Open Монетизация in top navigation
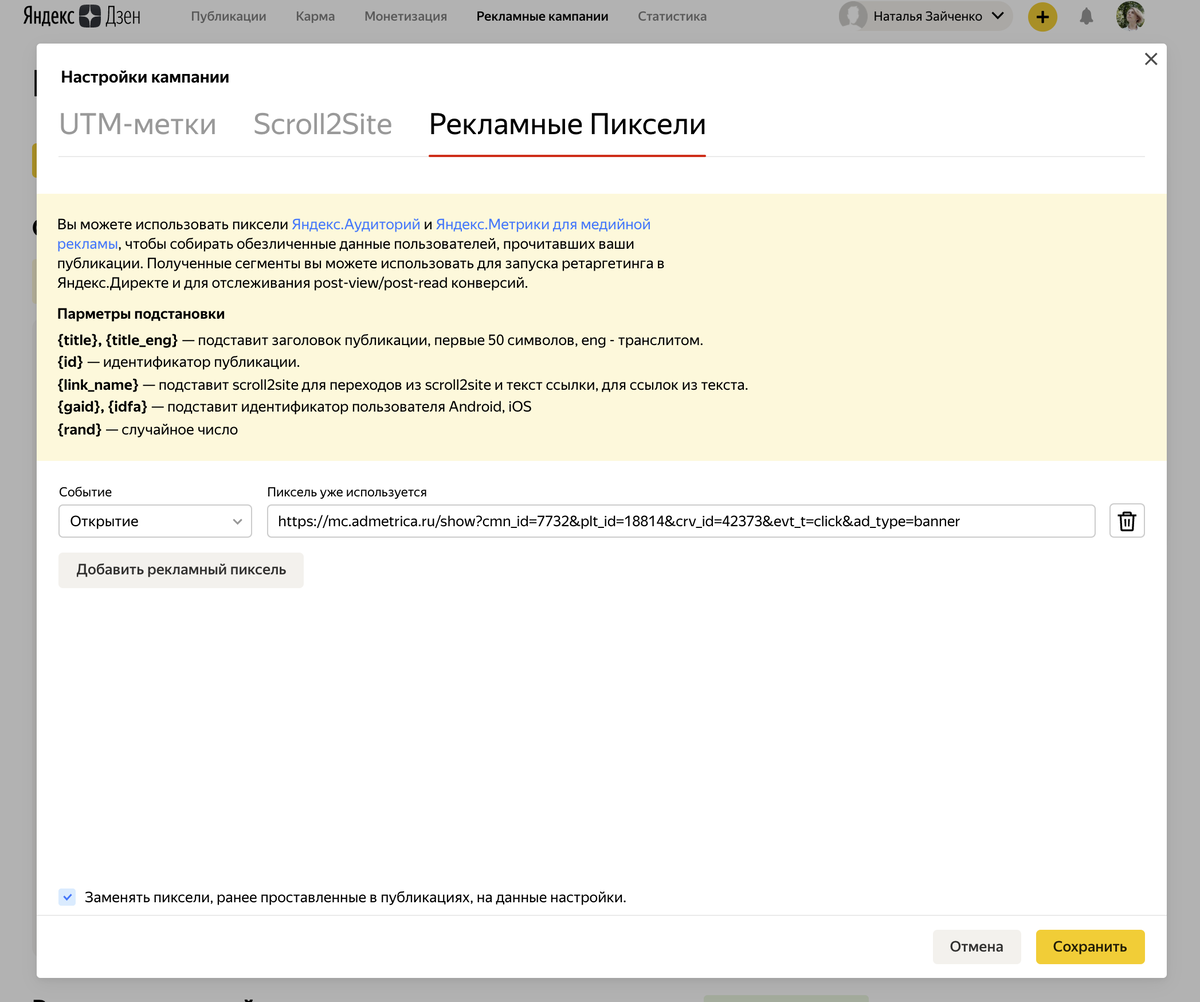 [x=406, y=16]
